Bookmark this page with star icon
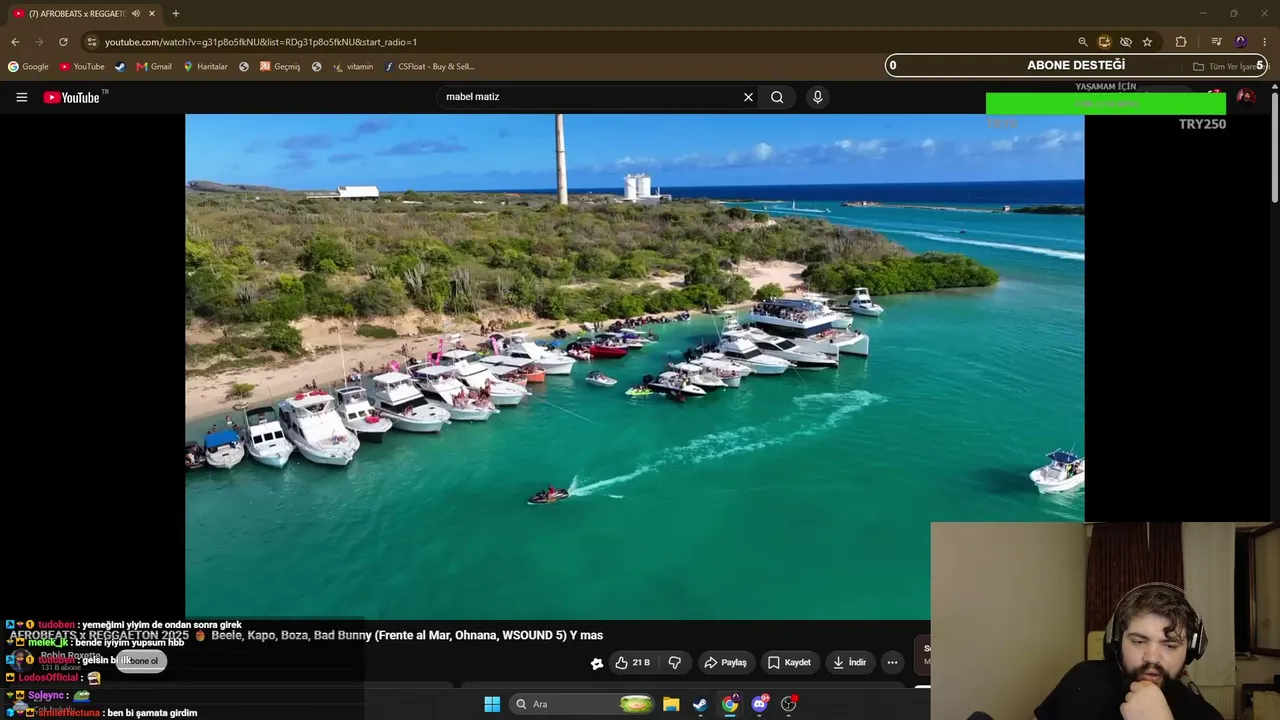 [x=1147, y=42]
